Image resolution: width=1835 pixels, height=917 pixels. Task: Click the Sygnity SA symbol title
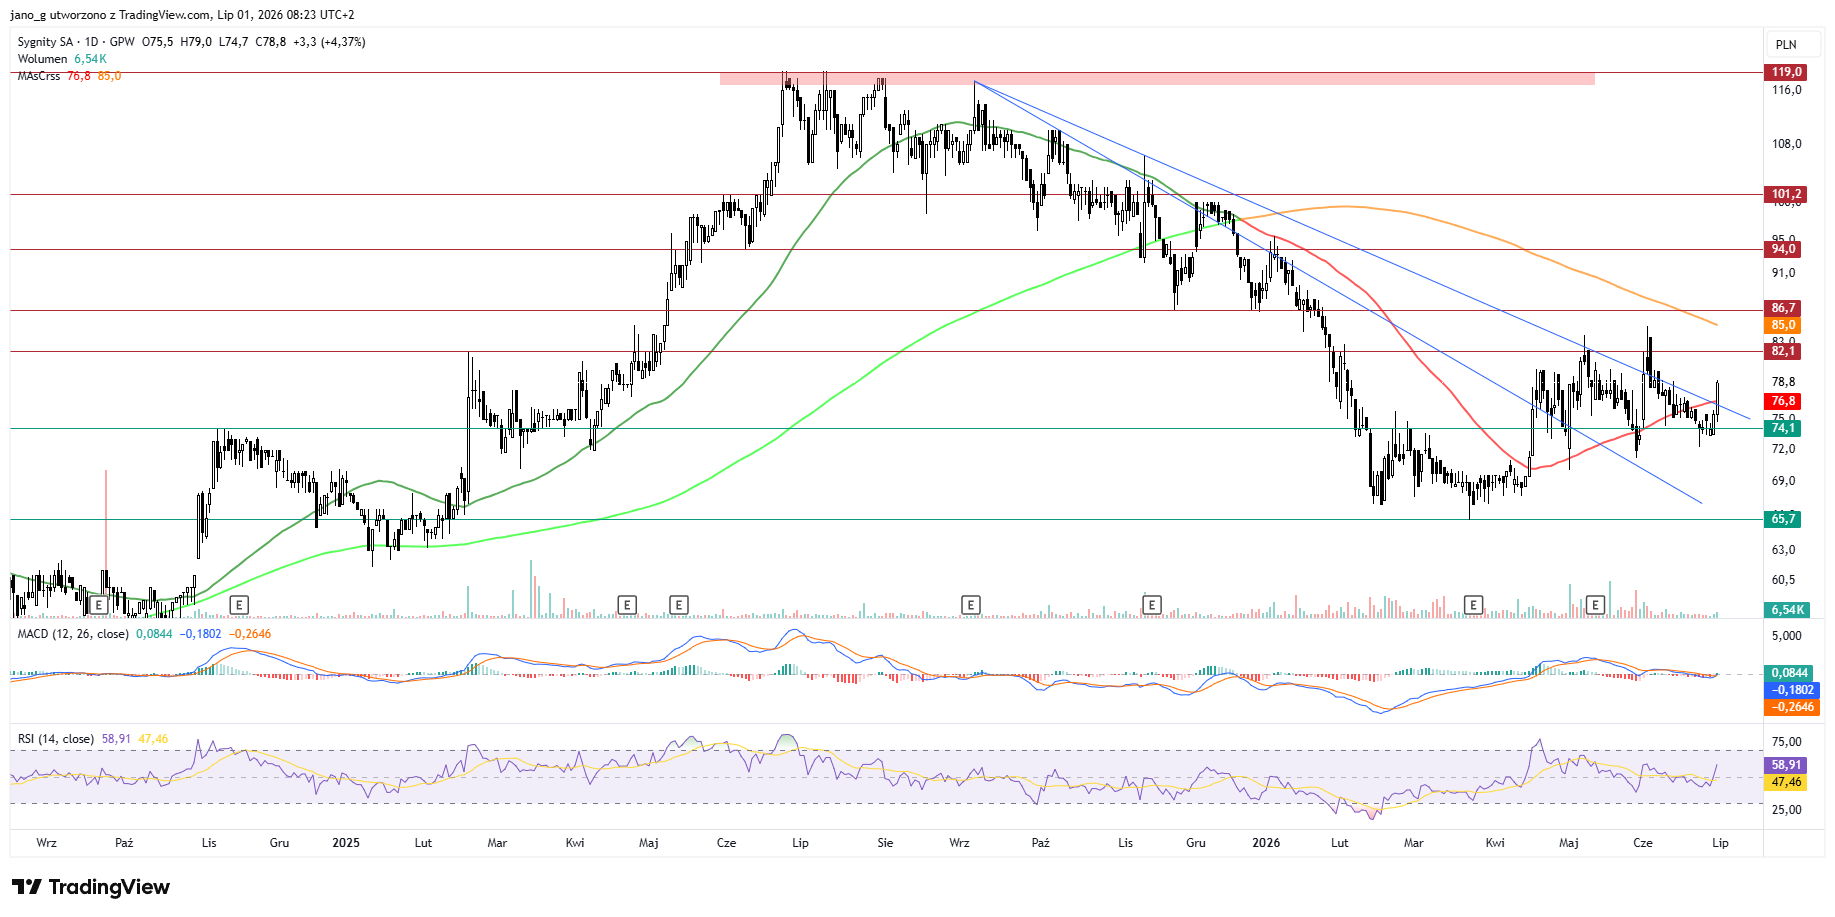pos(45,42)
